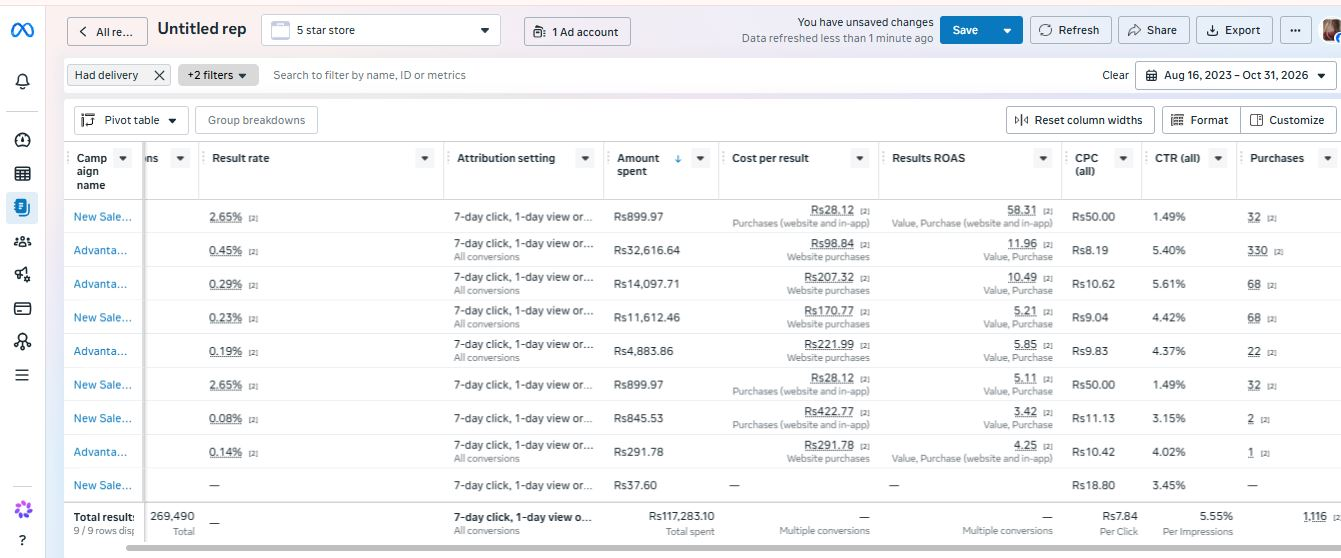Click the 58.31 Results ROAS value
The image size is (1341, 558).
[1021, 210]
